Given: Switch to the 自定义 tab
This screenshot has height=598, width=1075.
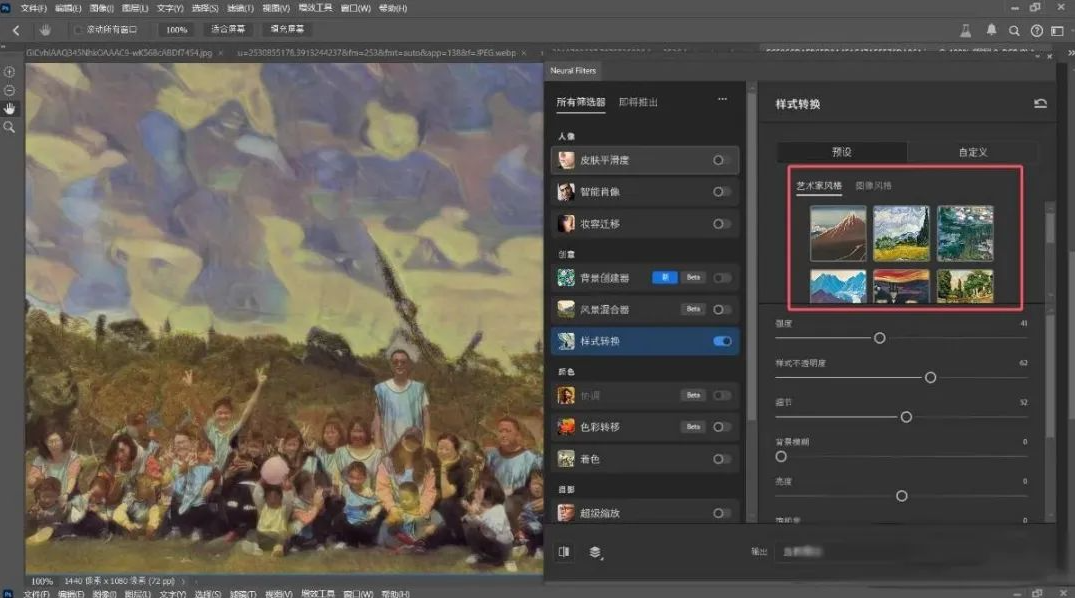Looking at the screenshot, I should pos(972,152).
